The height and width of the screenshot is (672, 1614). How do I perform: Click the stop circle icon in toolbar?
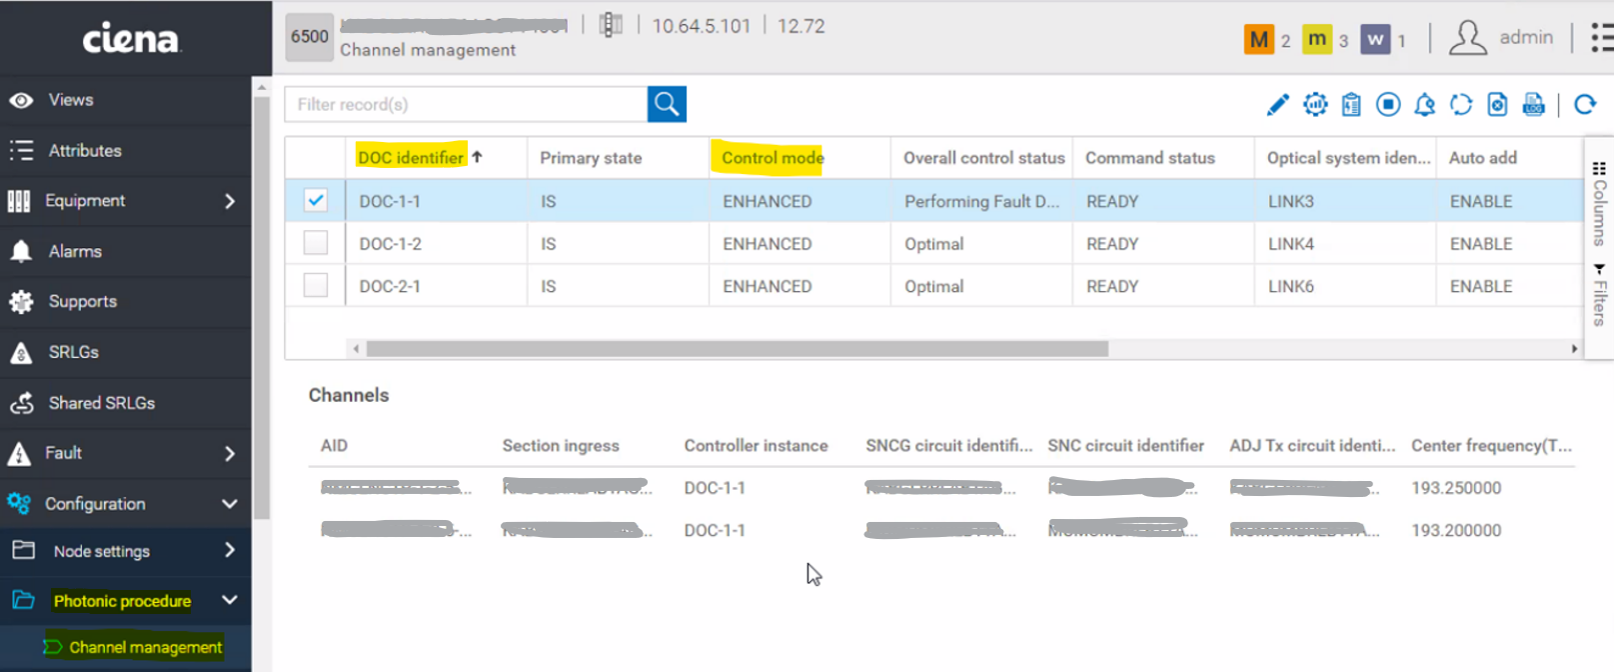[1388, 105]
